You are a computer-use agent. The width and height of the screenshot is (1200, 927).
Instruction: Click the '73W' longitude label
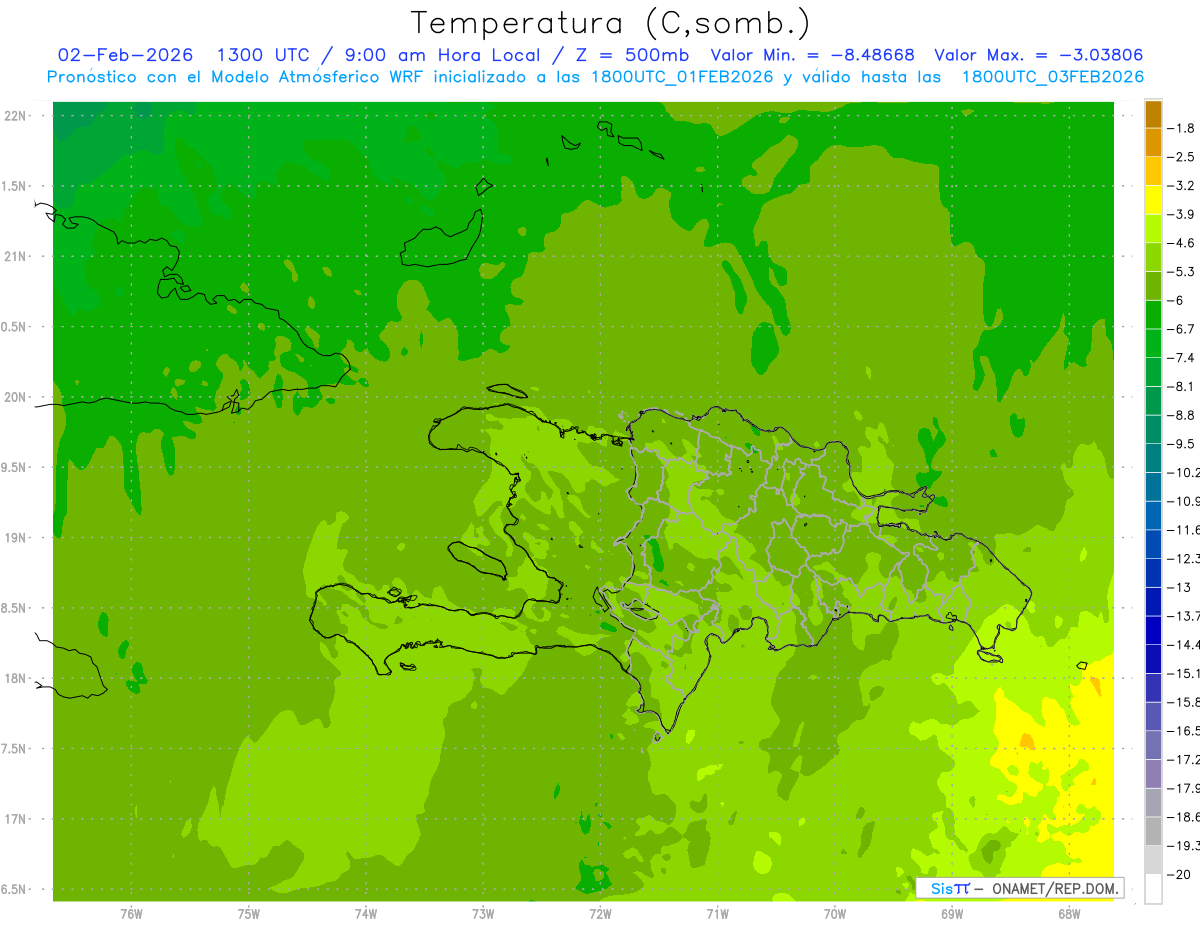click(483, 913)
